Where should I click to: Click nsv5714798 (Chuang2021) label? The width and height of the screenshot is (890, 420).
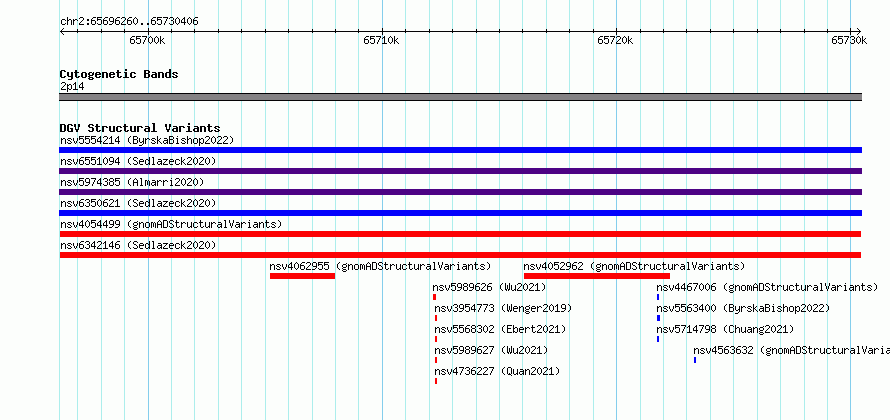pyautogui.click(x=725, y=329)
